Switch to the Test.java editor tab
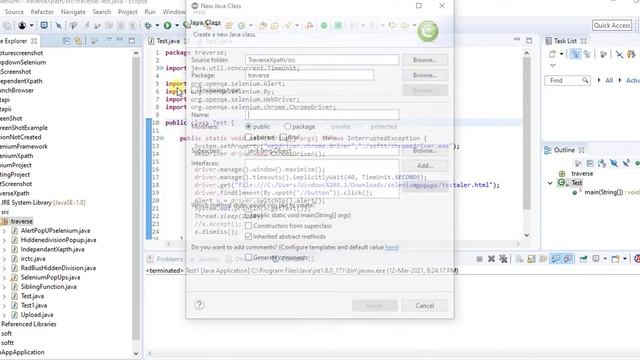Screen dimensions: 640x360 point(168,41)
